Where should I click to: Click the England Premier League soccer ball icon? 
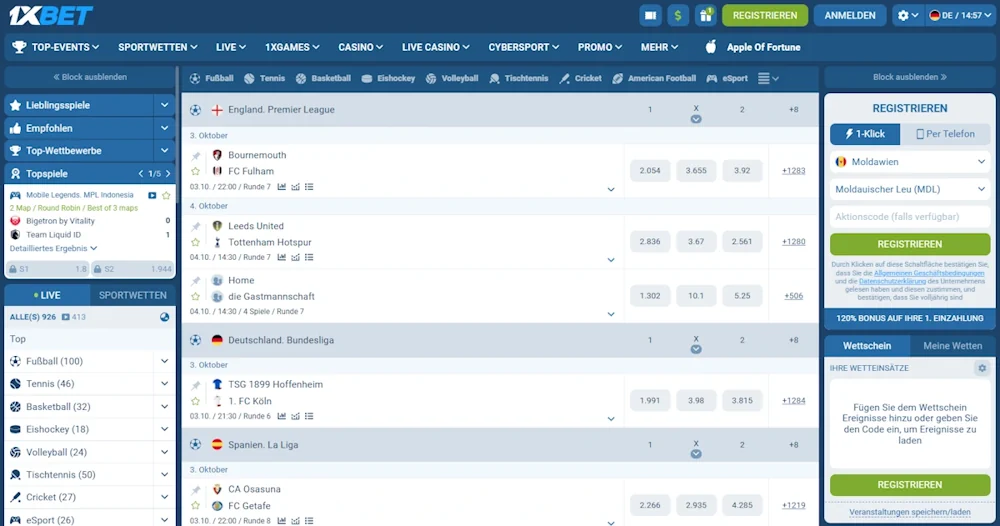195,110
